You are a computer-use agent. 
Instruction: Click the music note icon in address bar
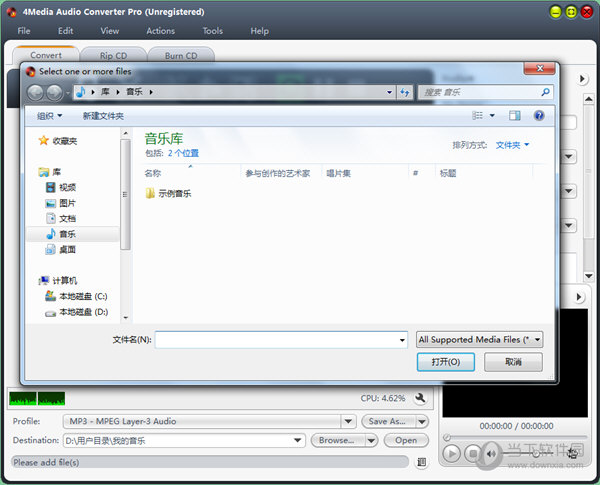[x=81, y=92]
